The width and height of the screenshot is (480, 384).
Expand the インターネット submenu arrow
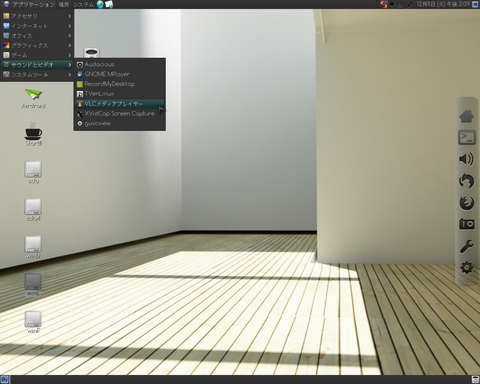point(69,26)
